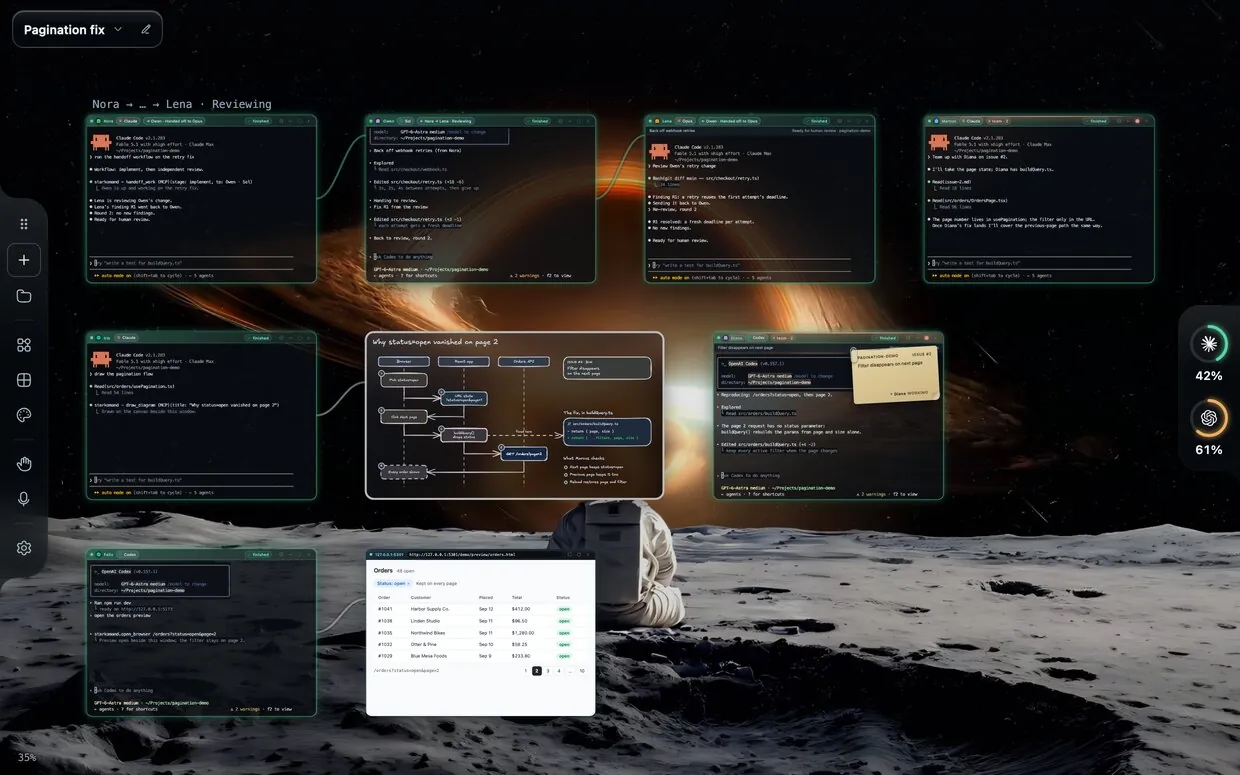Open the folder icon in the left sidebar
Image resolution: width=1240 pixels, height=775 pixels.
click(24, 296)
